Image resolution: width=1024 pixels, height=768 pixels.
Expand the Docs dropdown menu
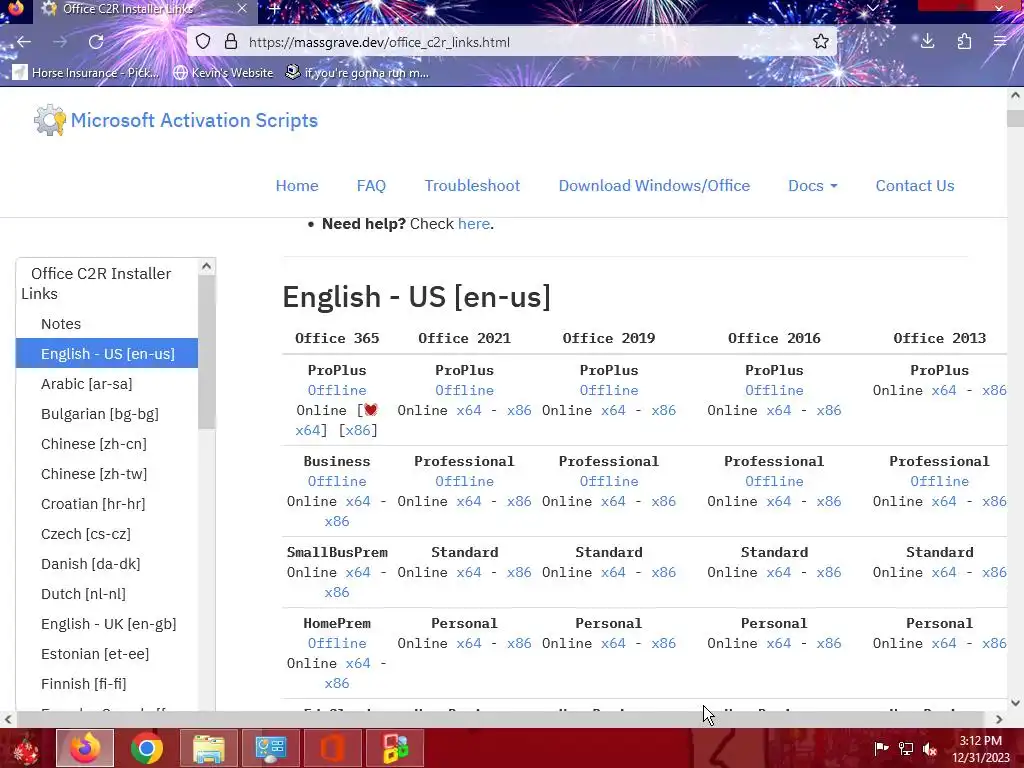pos(812,185)
